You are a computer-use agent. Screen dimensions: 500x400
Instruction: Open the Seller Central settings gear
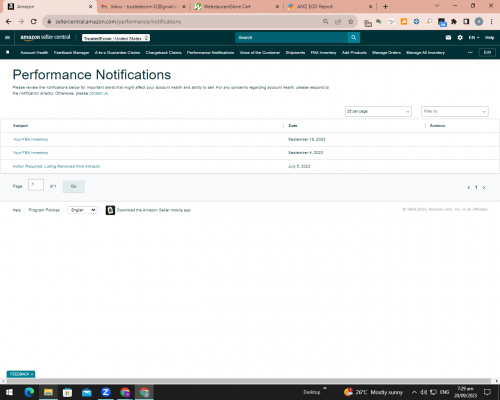point(460,38)
